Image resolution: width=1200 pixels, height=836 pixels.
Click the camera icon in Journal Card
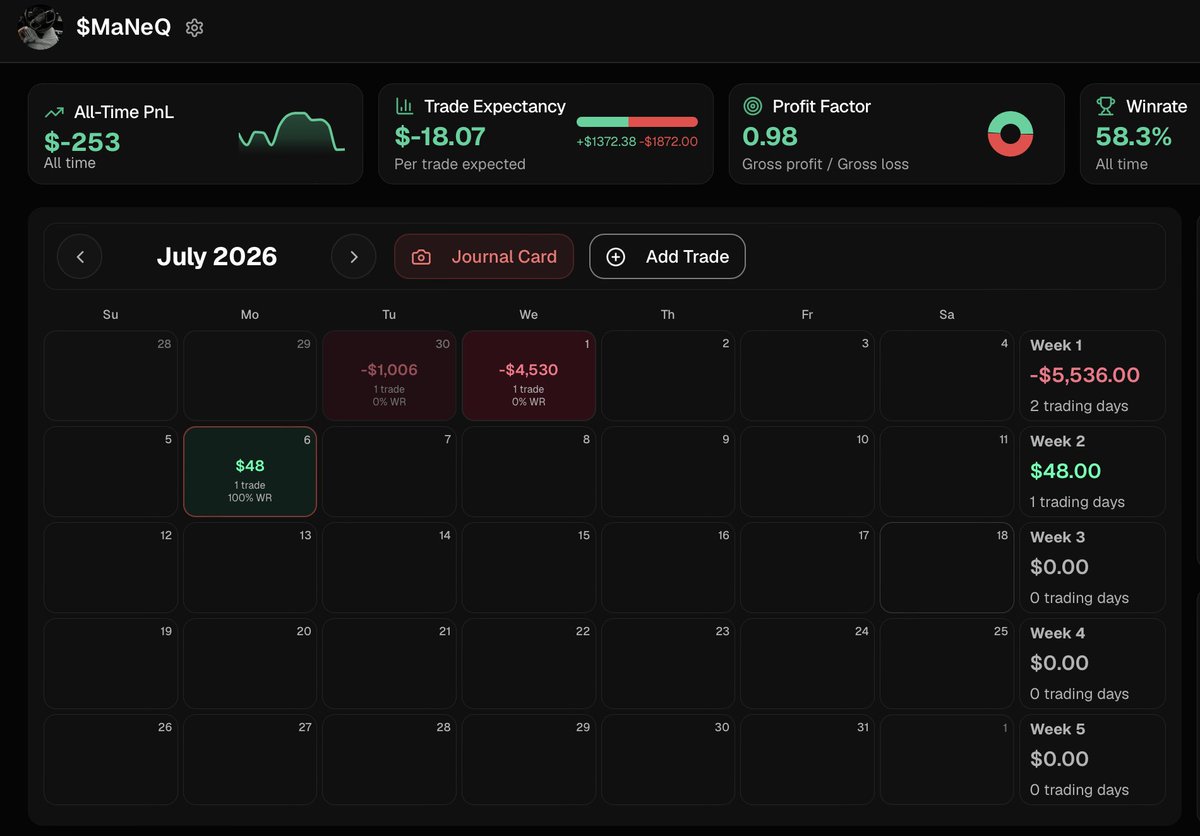point(421,257)
